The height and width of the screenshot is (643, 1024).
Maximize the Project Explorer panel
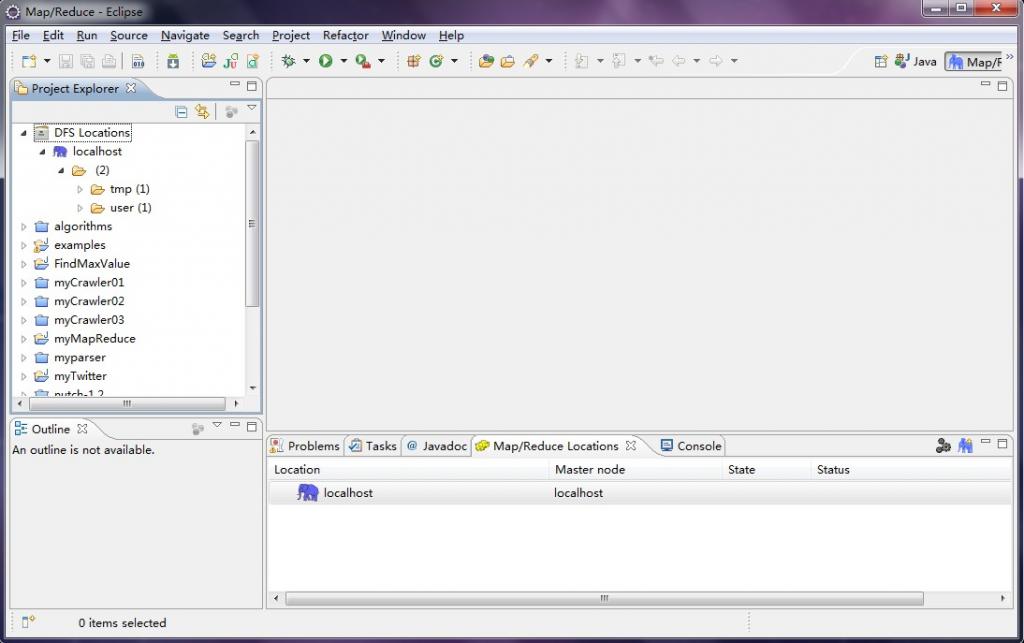click(251, 86)
